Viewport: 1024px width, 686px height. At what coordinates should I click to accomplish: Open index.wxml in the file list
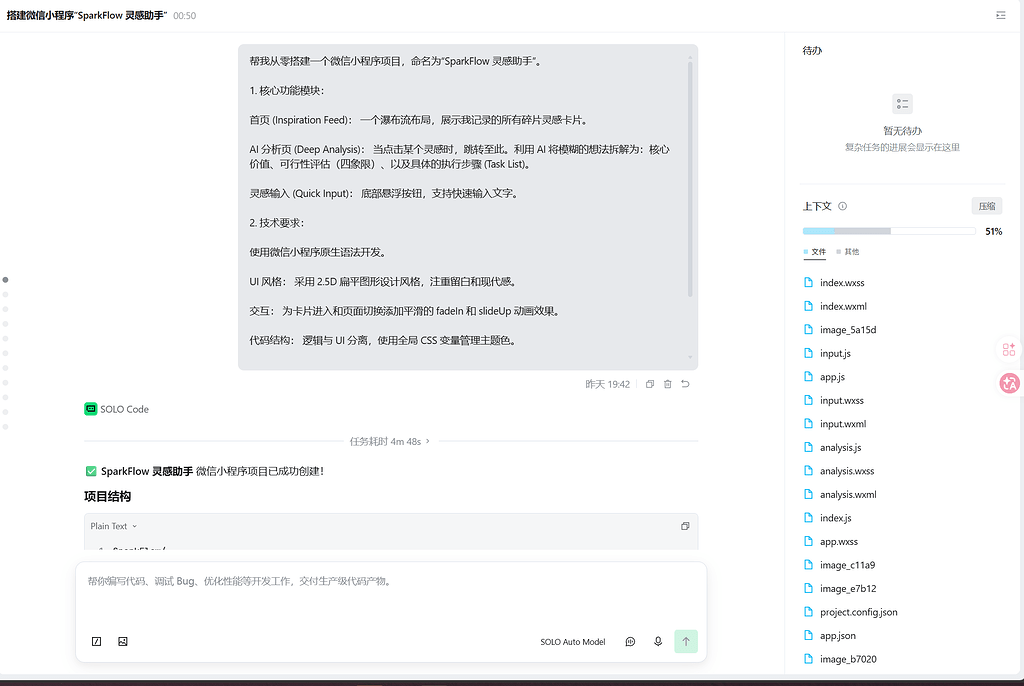pyautogui.click(x=843, y=306)
